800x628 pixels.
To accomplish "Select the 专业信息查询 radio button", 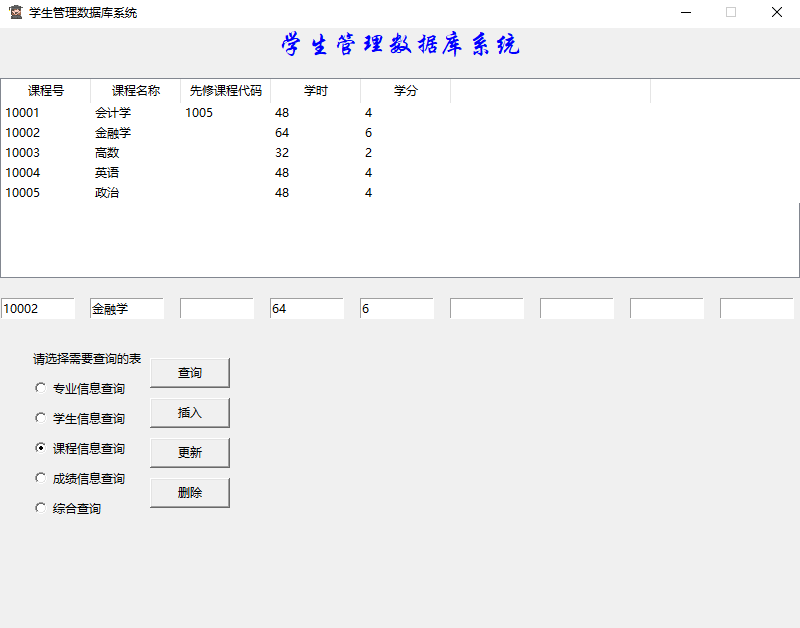I will click(40, 388).
